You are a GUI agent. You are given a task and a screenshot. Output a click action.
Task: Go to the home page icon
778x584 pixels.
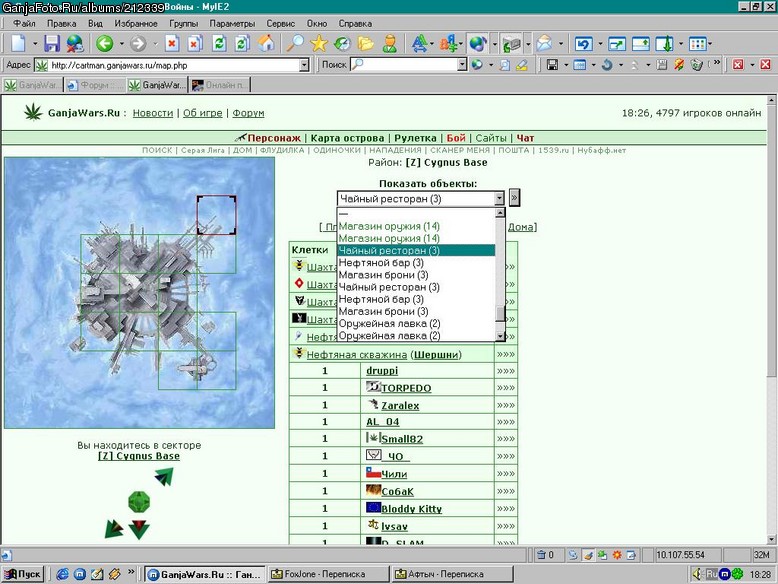[266, 44]
